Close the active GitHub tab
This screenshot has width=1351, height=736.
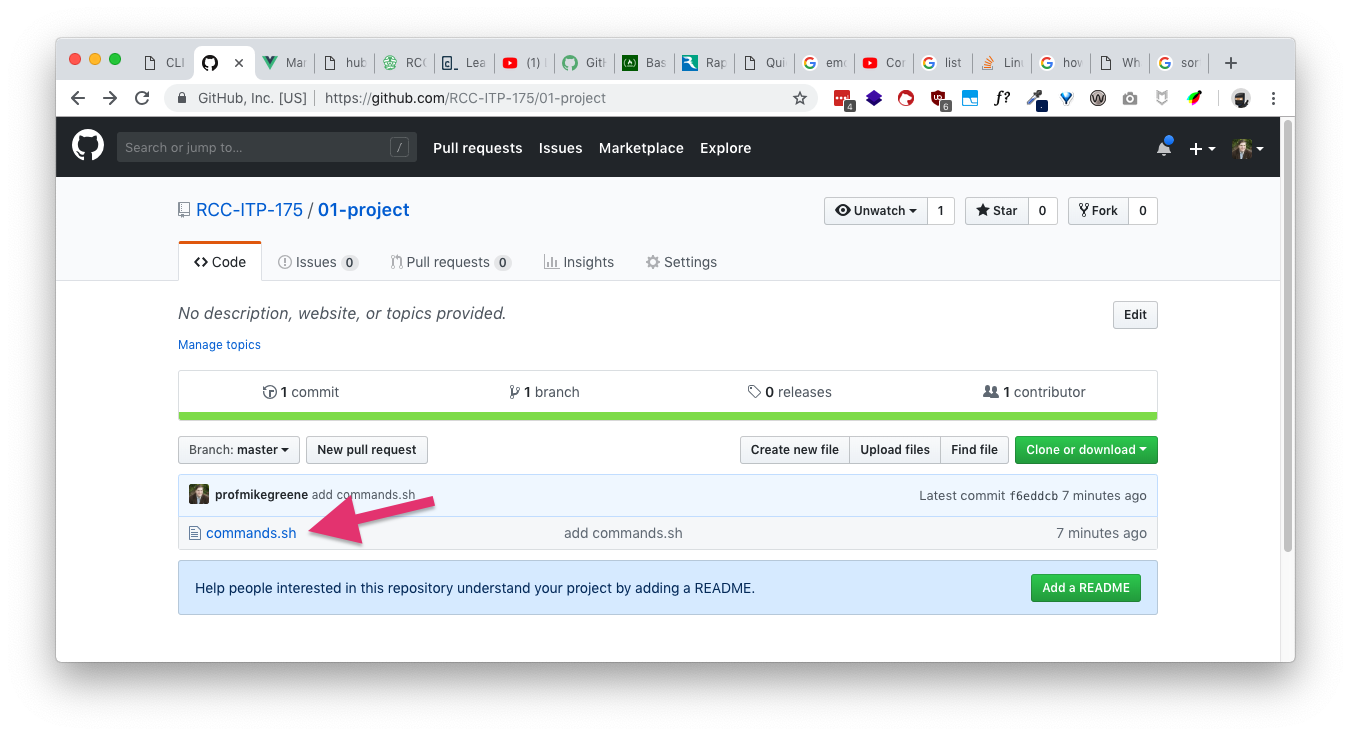(x=238, y=62)
